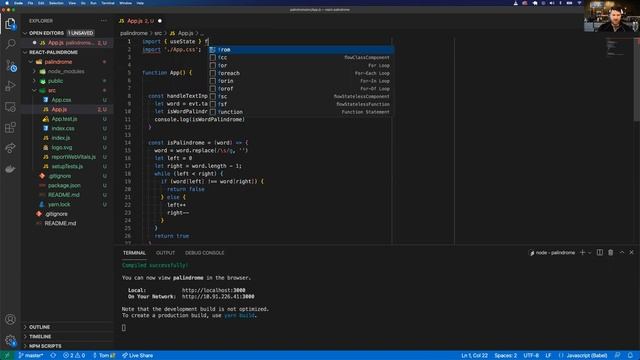Open the Docker view icon
Screen dimensions: 640x360
coord(10,169)
